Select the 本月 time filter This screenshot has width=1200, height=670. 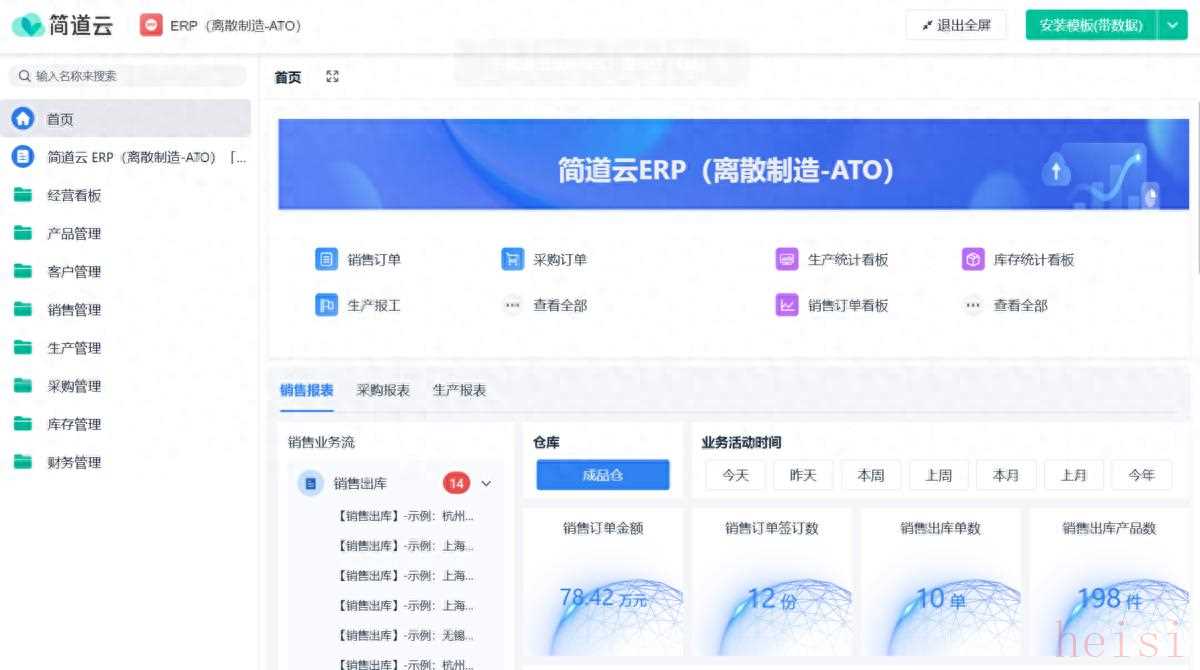coord(1005,475)
